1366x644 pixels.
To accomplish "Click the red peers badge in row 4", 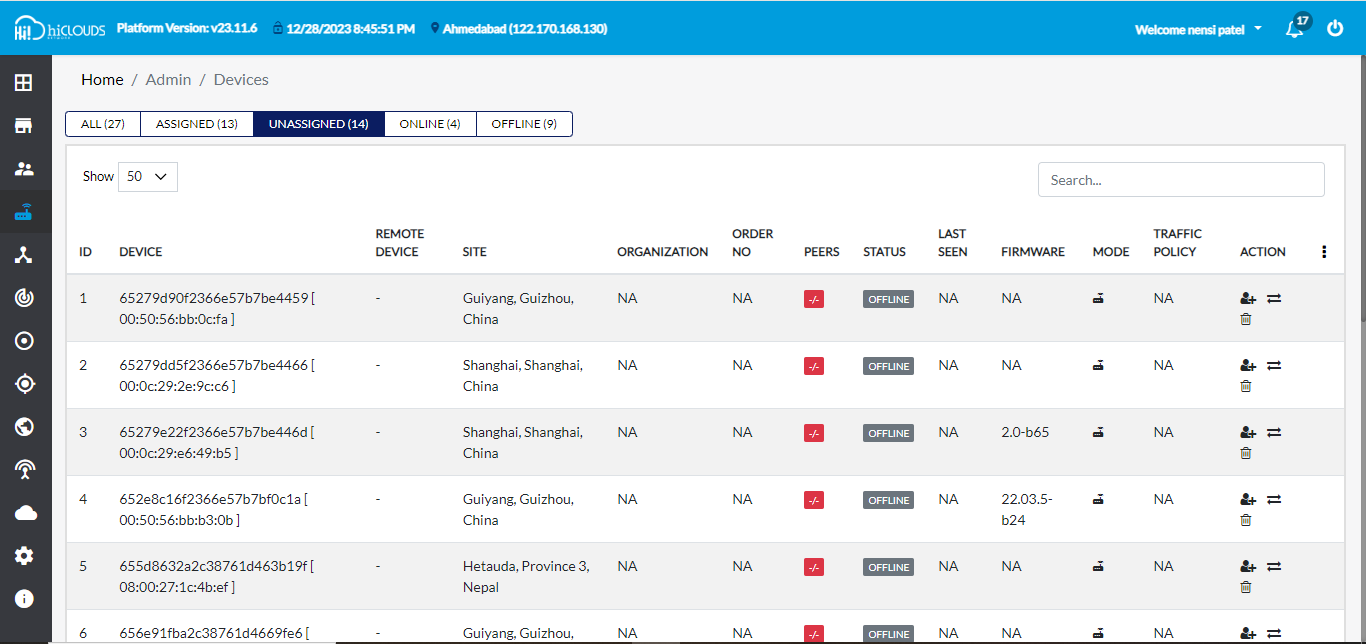I will 814,500.
